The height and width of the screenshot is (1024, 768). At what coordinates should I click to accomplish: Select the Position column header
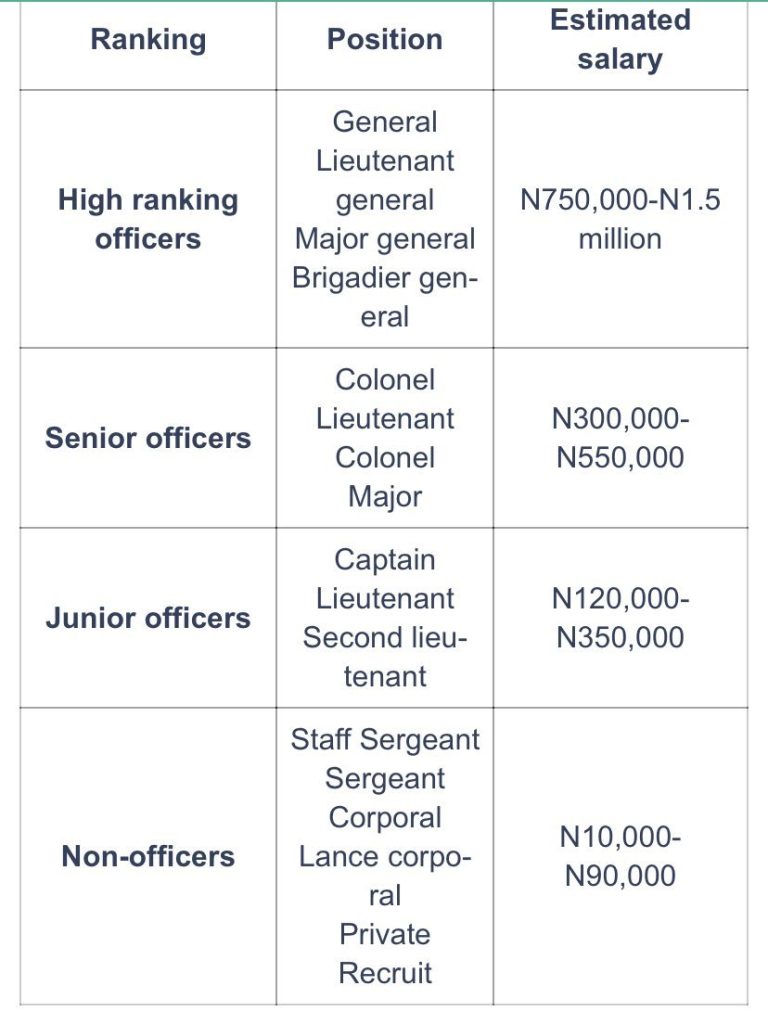pos(385,40)
